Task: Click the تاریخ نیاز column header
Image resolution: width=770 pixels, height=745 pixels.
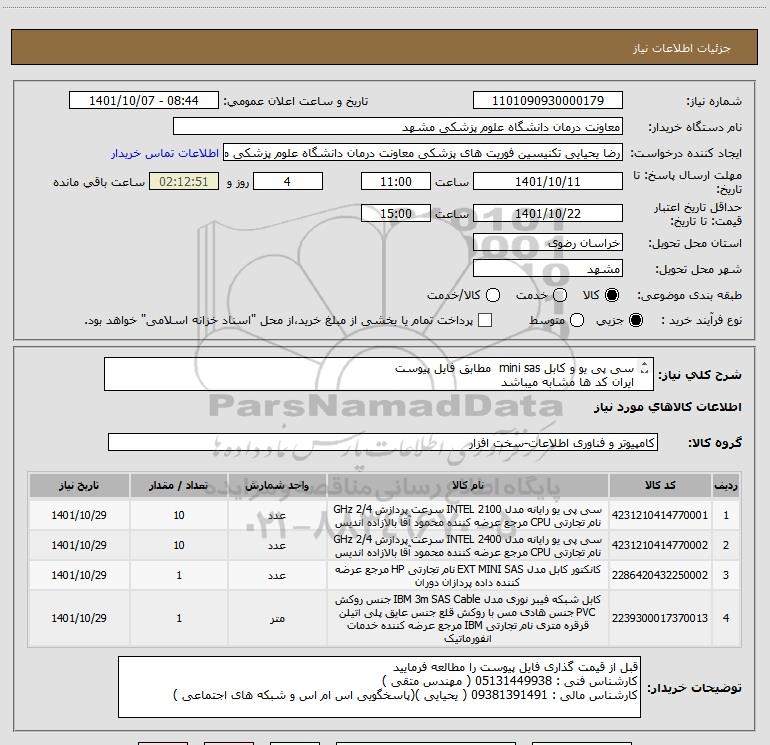Action: (79, 485)
